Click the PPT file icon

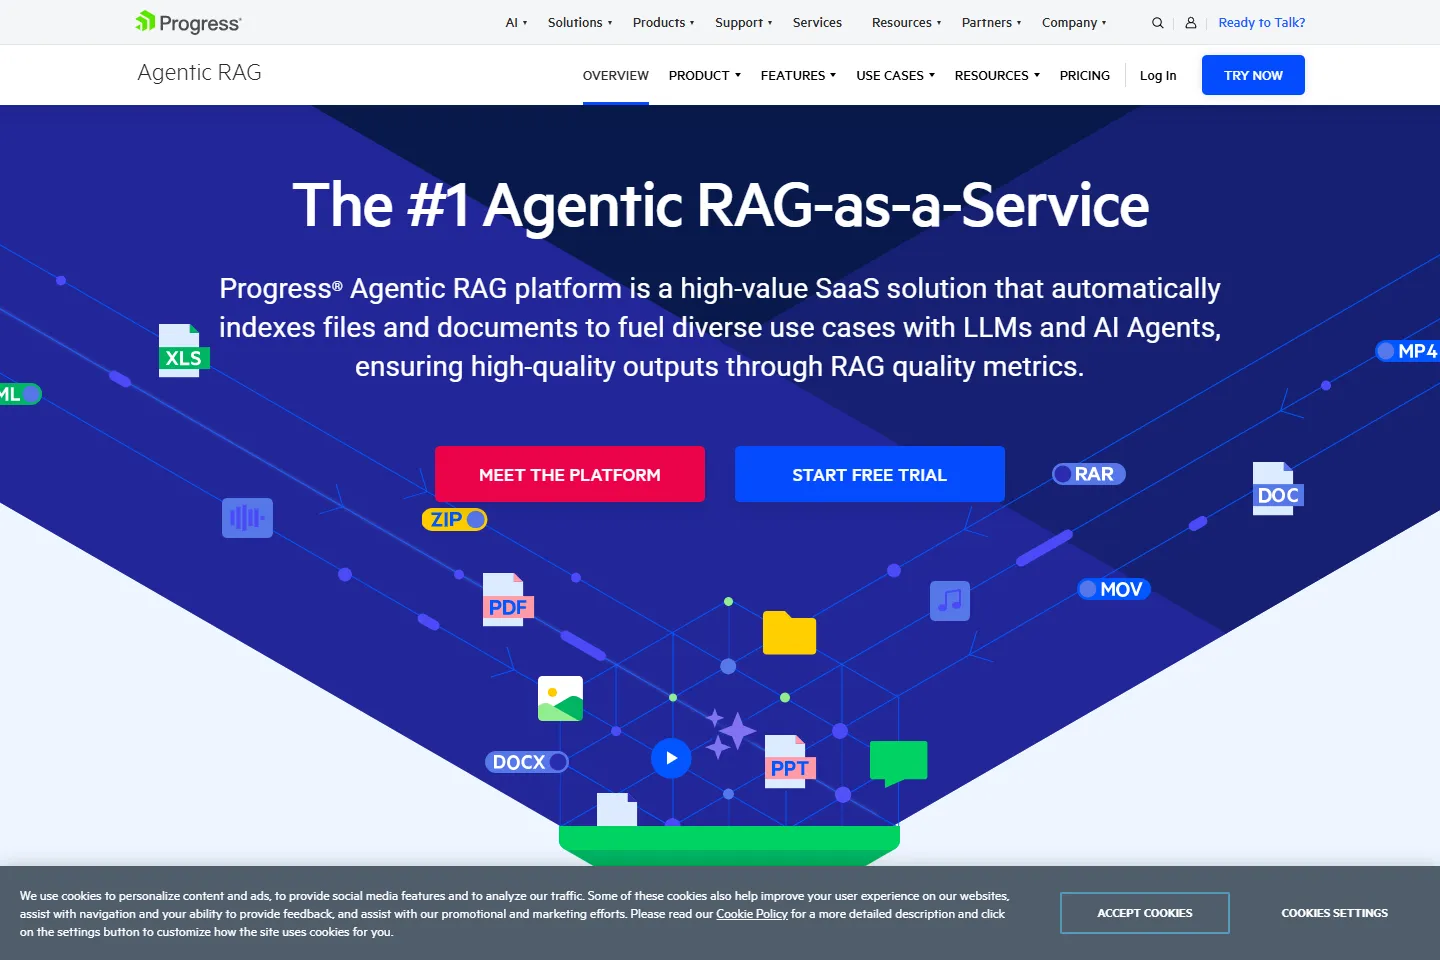790,762
